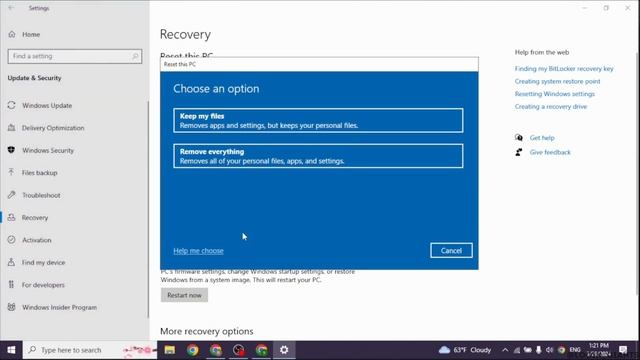The image size is (640, 360).
Task: Open the notification center icon
Action: point(623,350)
